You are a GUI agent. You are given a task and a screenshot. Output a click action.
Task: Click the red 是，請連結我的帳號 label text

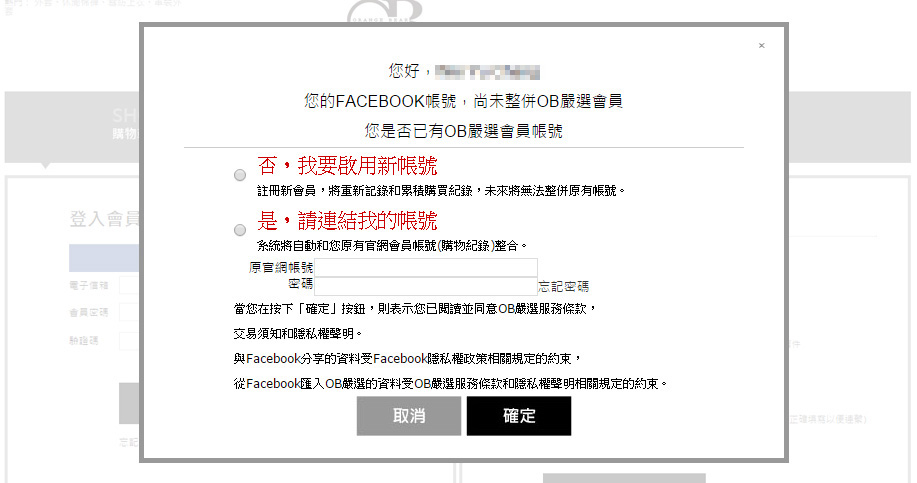(347, 220)
